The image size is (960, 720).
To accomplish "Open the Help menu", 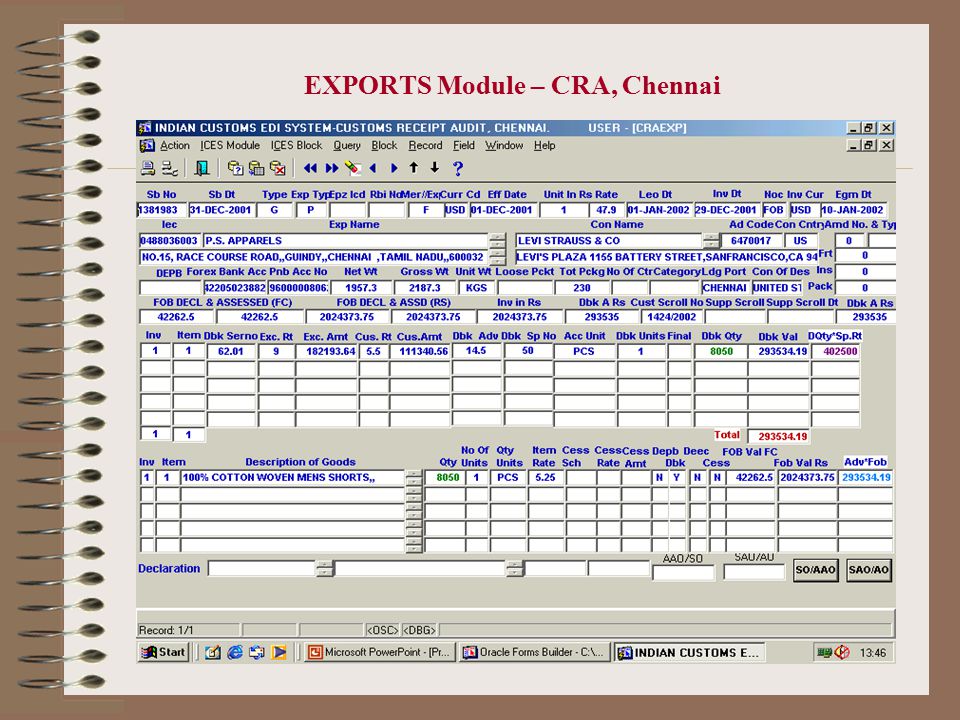I will point(544,146).
